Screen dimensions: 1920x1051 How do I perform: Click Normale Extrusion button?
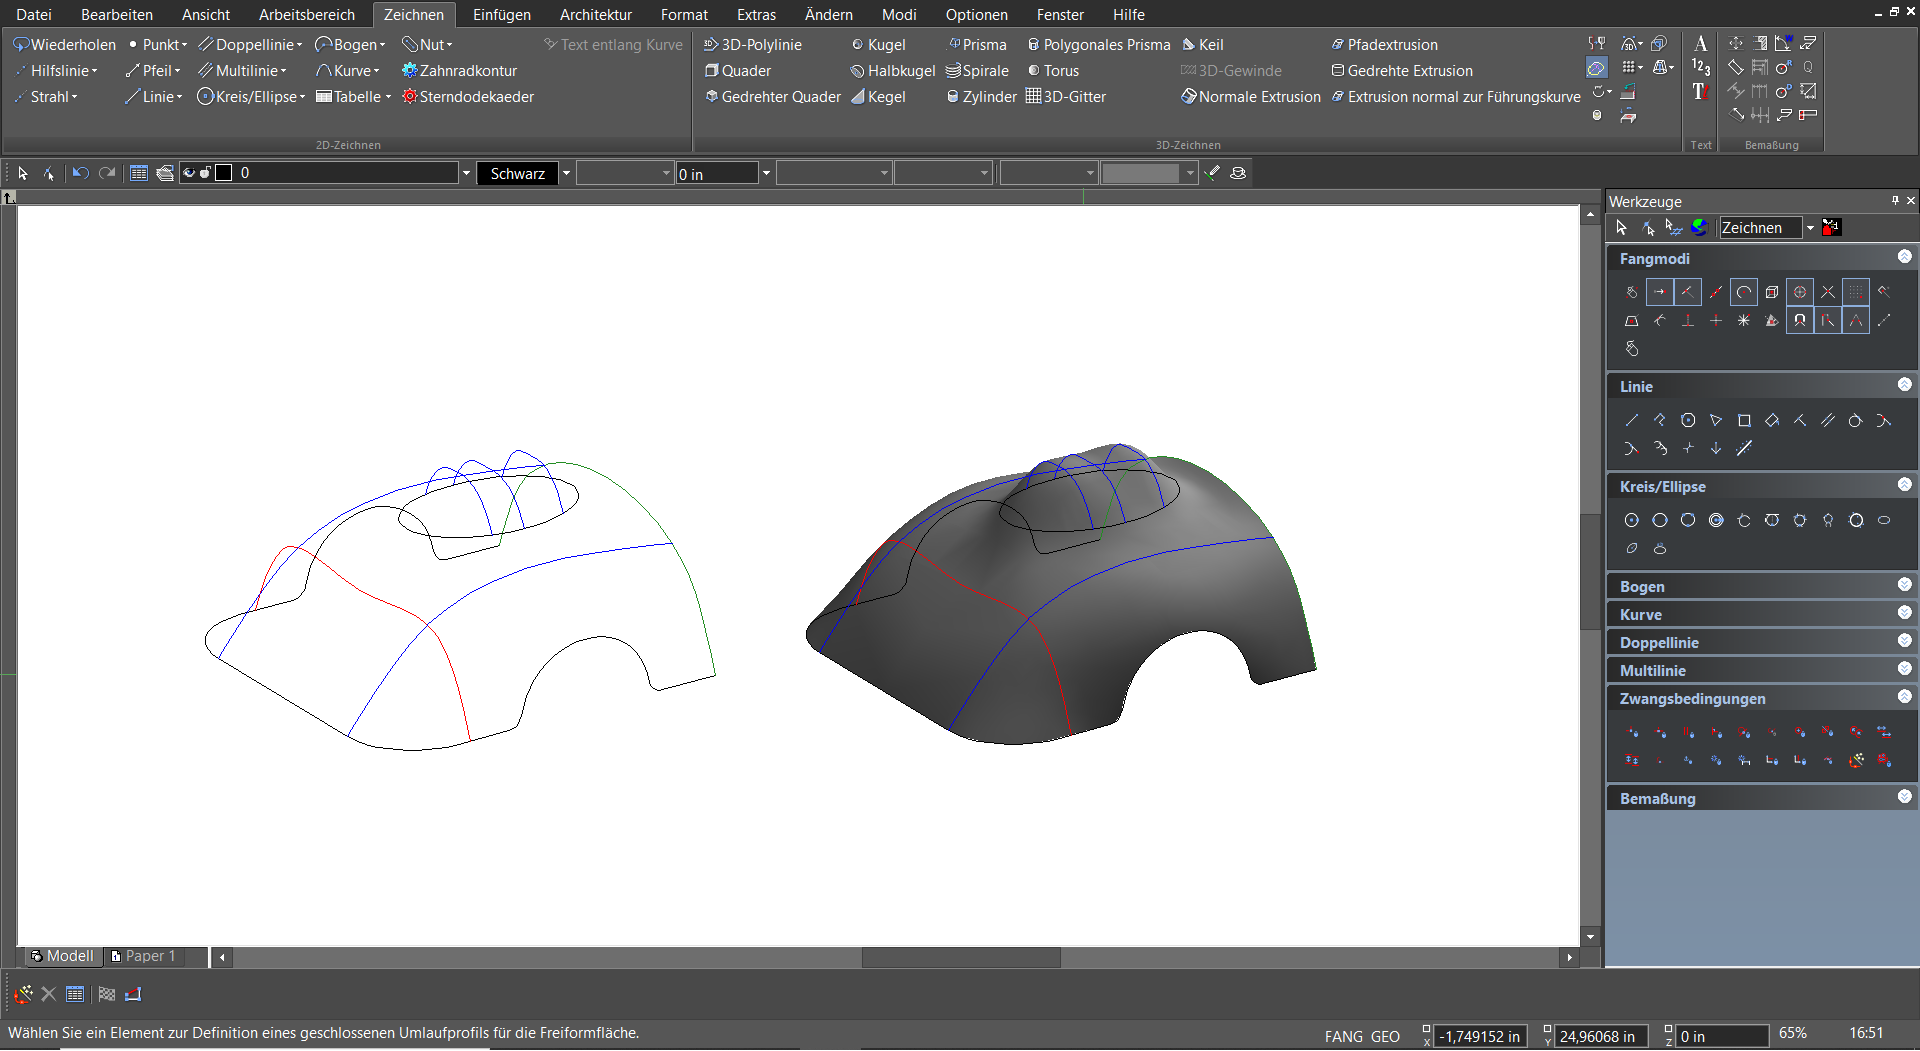coord(1250,97)
